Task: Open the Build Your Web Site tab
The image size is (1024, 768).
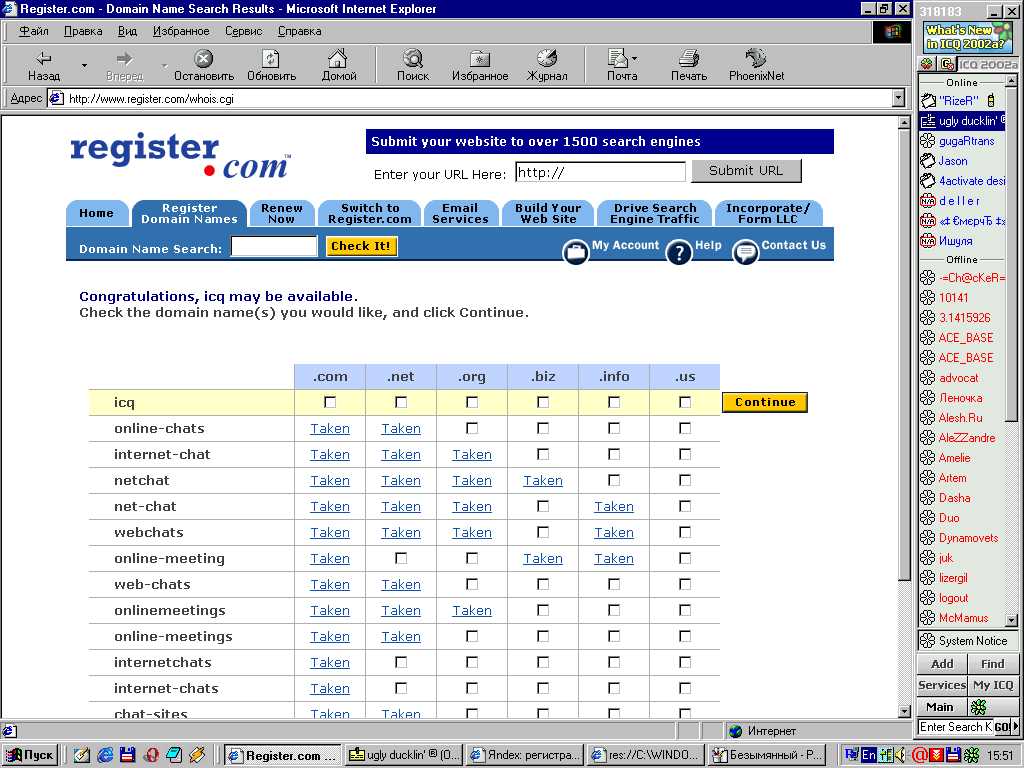Action: click(x=548, y=214)
